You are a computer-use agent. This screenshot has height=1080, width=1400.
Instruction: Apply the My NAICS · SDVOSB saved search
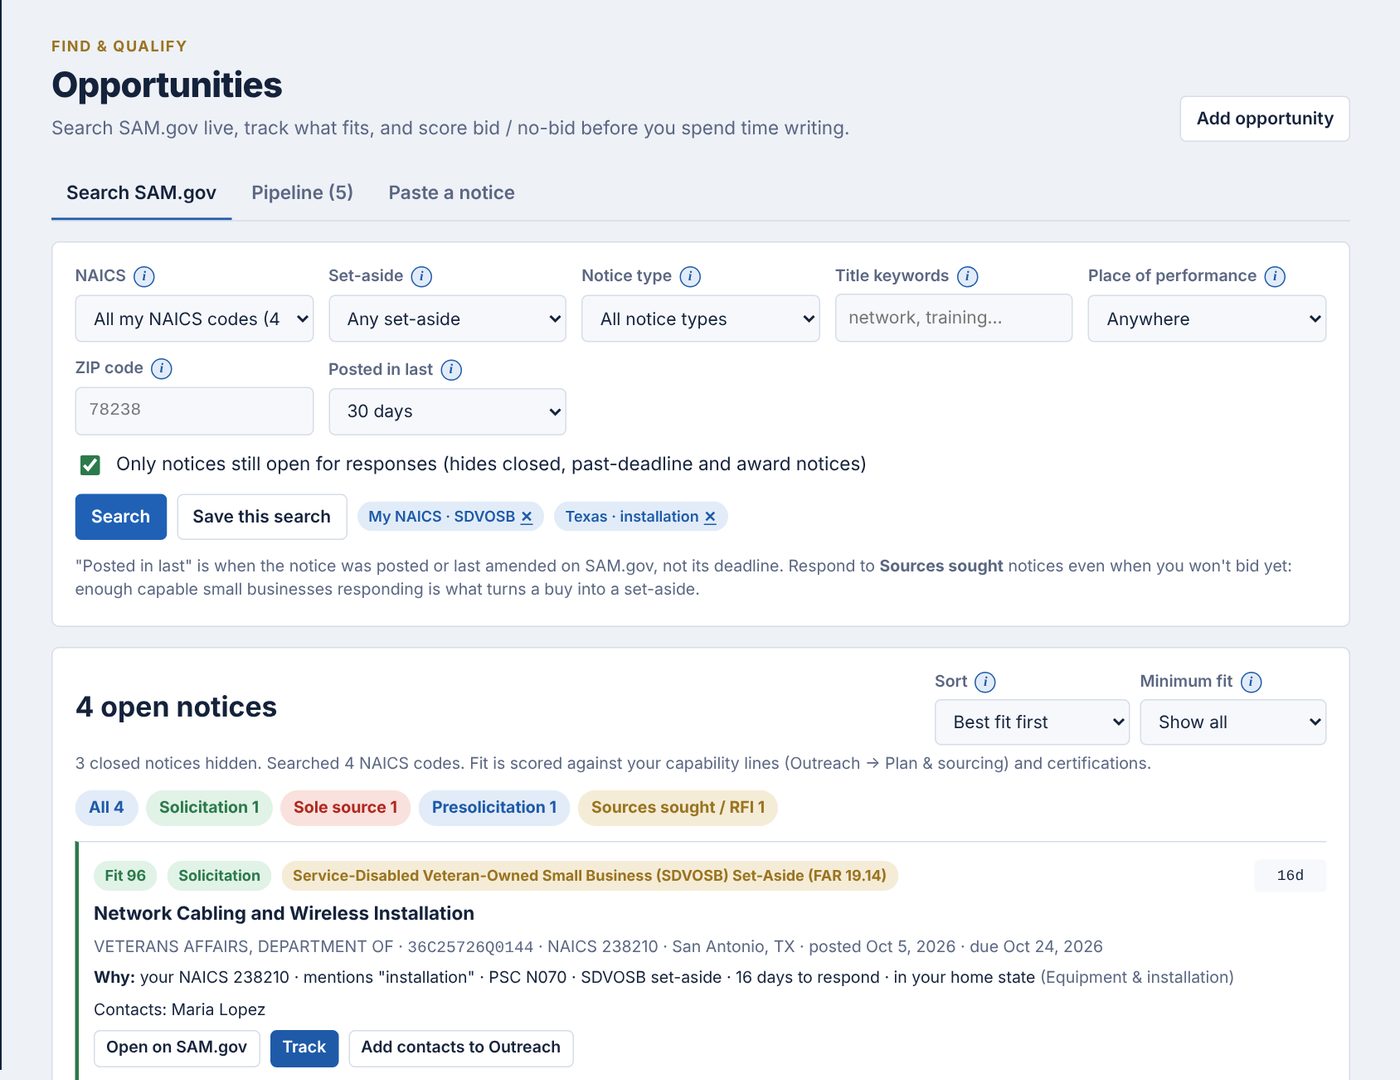click(x=441, y=517)
